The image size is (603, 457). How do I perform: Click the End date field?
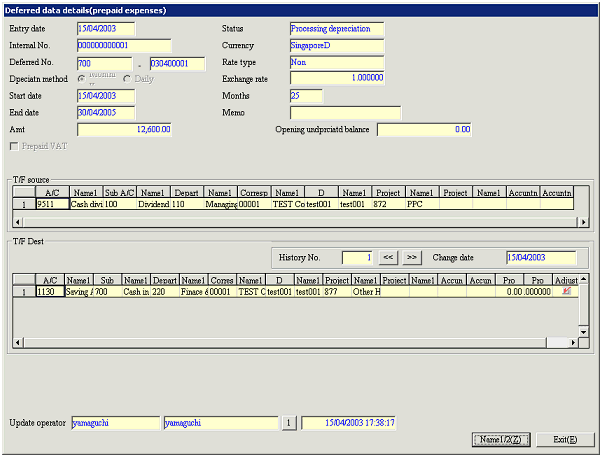point(106,113)
